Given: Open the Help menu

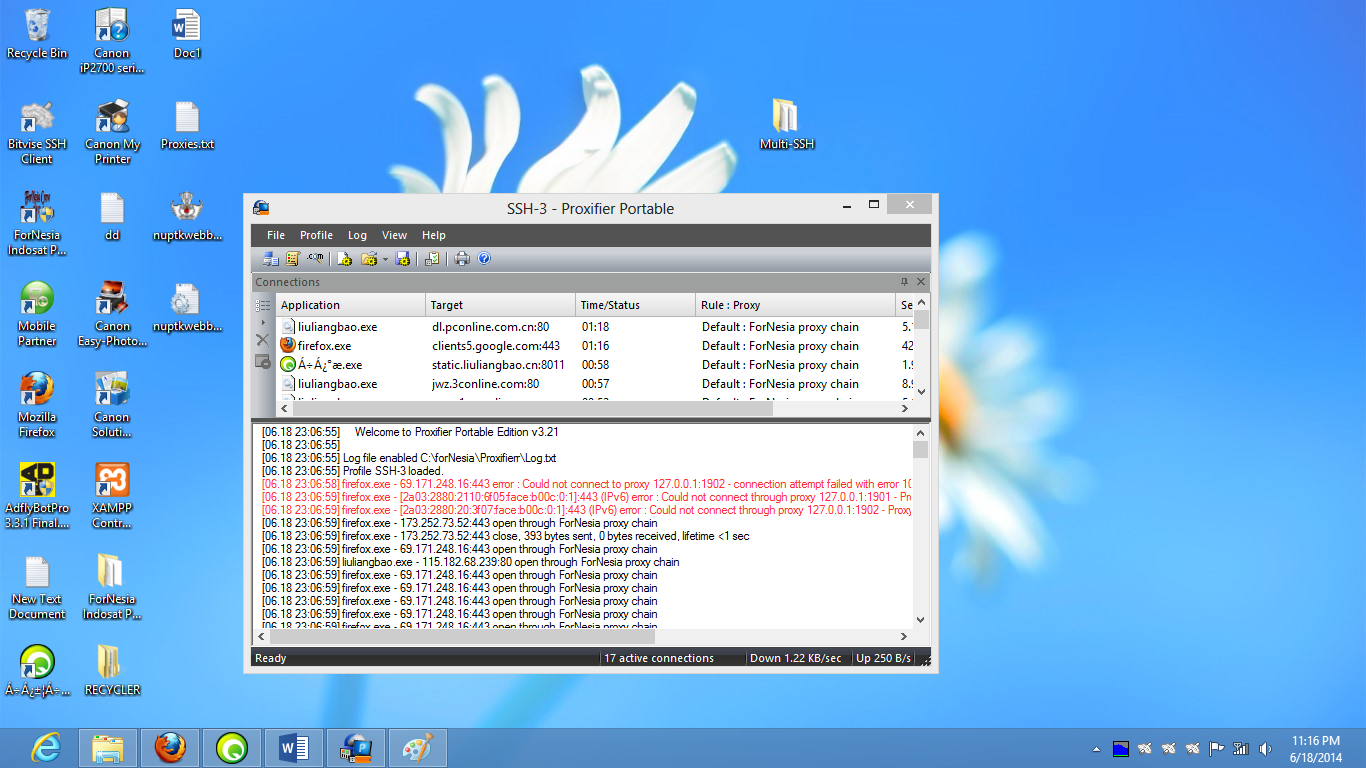Looking at the screenshot, I should 434,235.
